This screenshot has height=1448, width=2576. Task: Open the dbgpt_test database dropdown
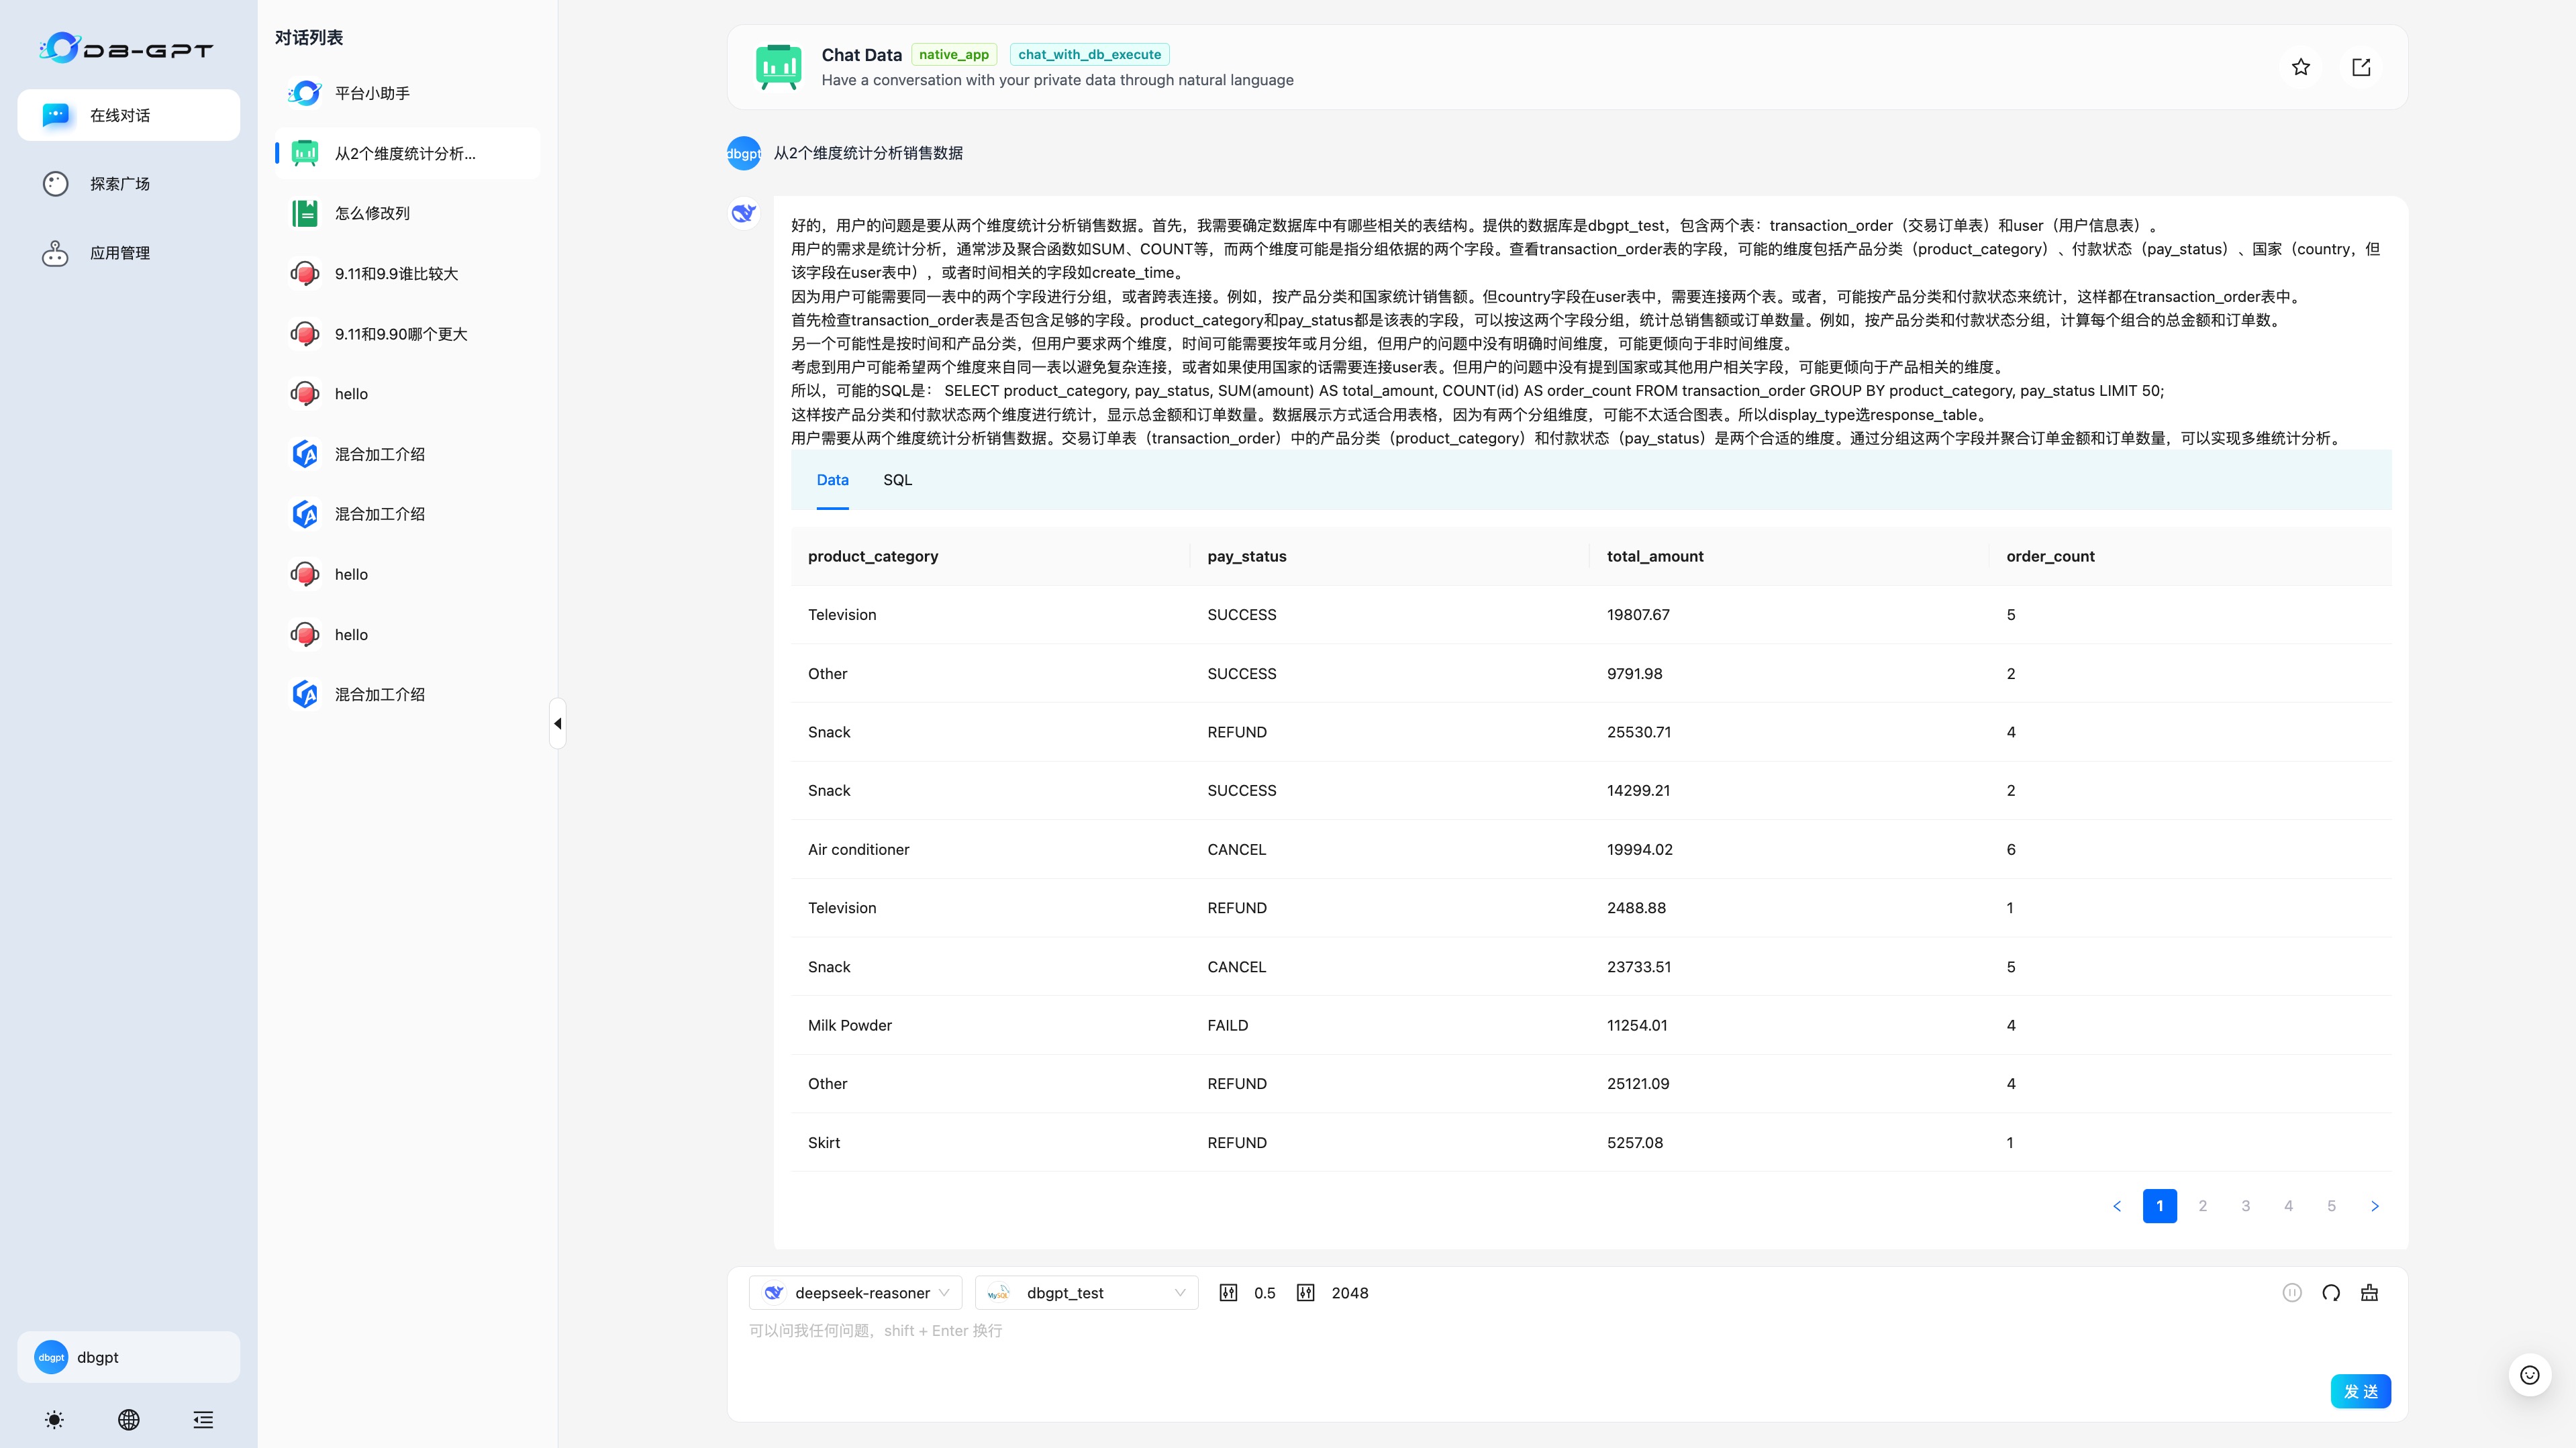1087,1292
